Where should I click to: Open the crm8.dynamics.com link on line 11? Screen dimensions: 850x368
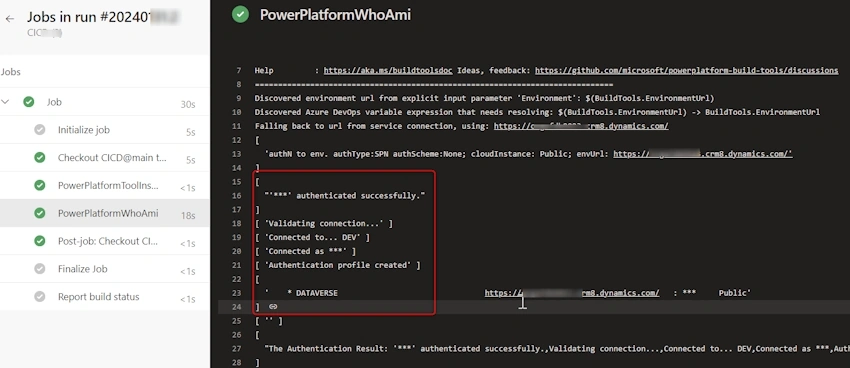[581, 126]
